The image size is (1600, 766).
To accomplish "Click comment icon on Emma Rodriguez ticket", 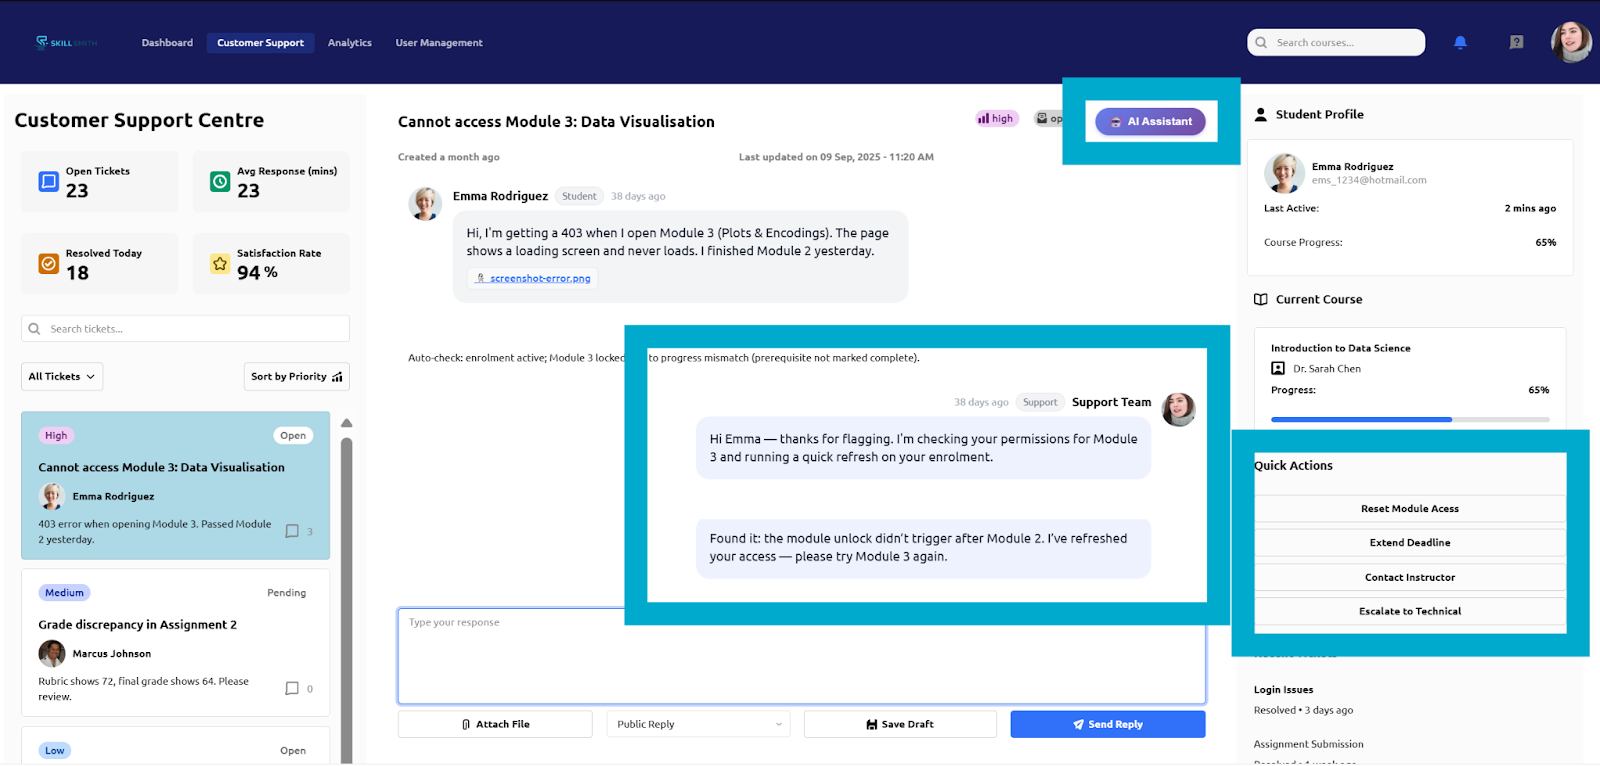I will (x=292, y=531).
